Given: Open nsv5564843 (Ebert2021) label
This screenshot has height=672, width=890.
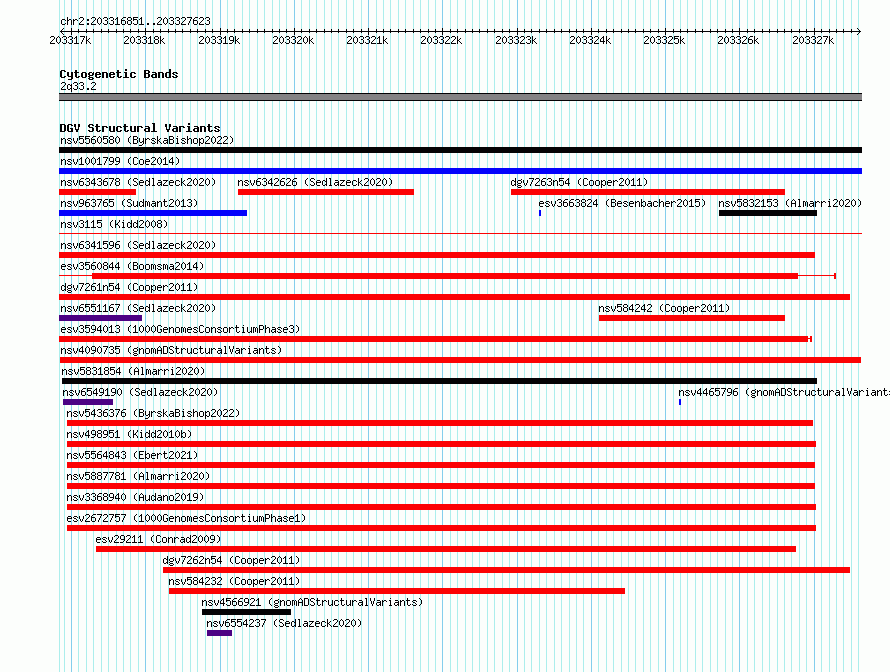Looking at the screenshot, I should coord(132,455).
